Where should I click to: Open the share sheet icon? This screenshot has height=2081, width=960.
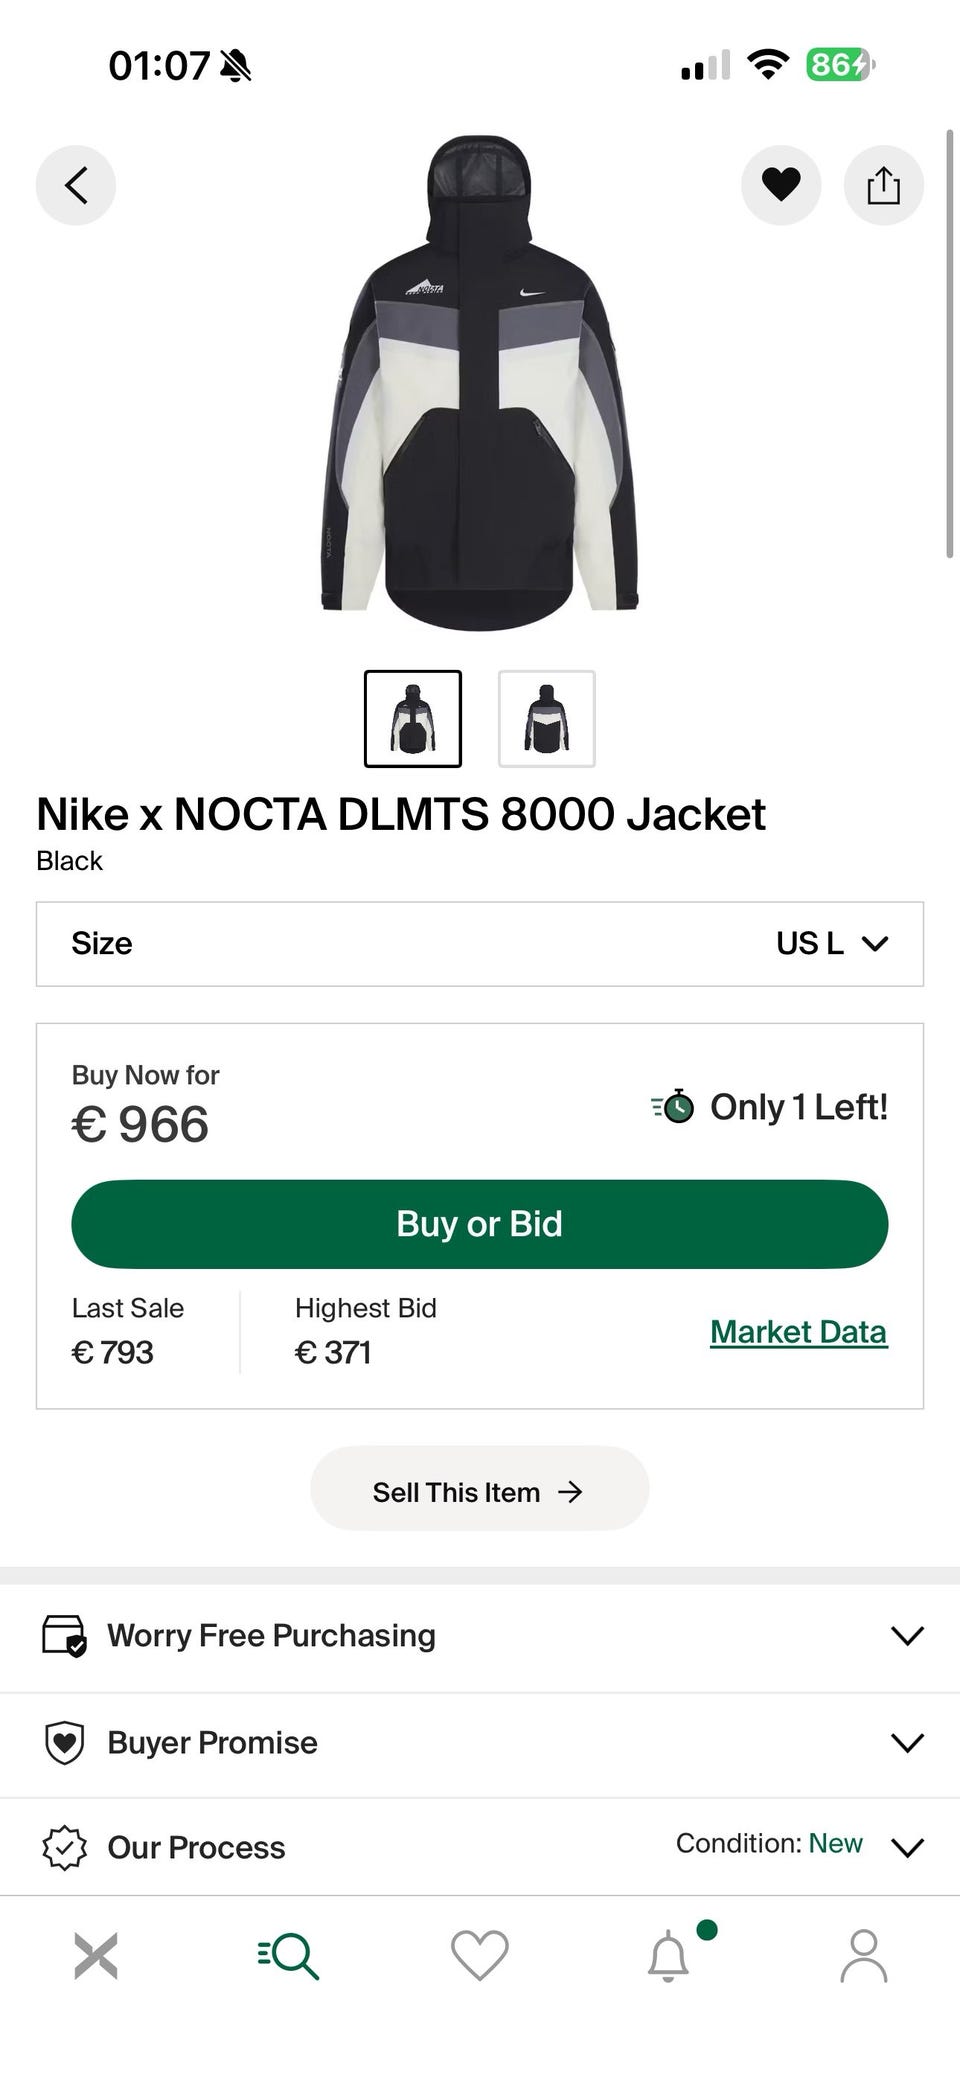coord(883,185)
